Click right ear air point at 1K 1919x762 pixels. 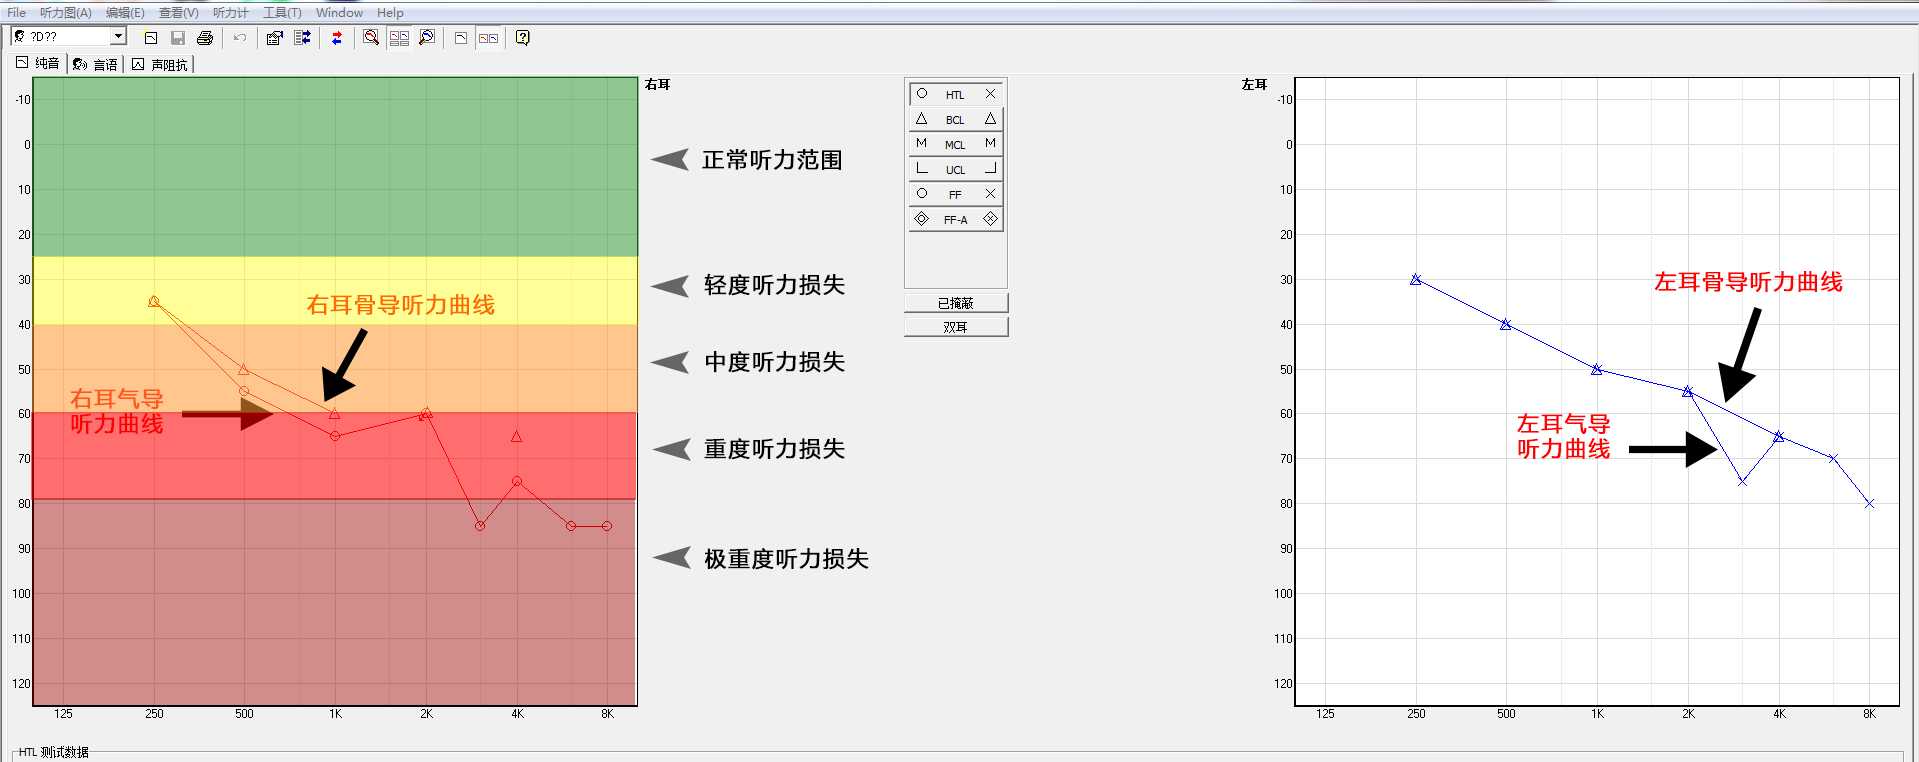click(335, 436)
